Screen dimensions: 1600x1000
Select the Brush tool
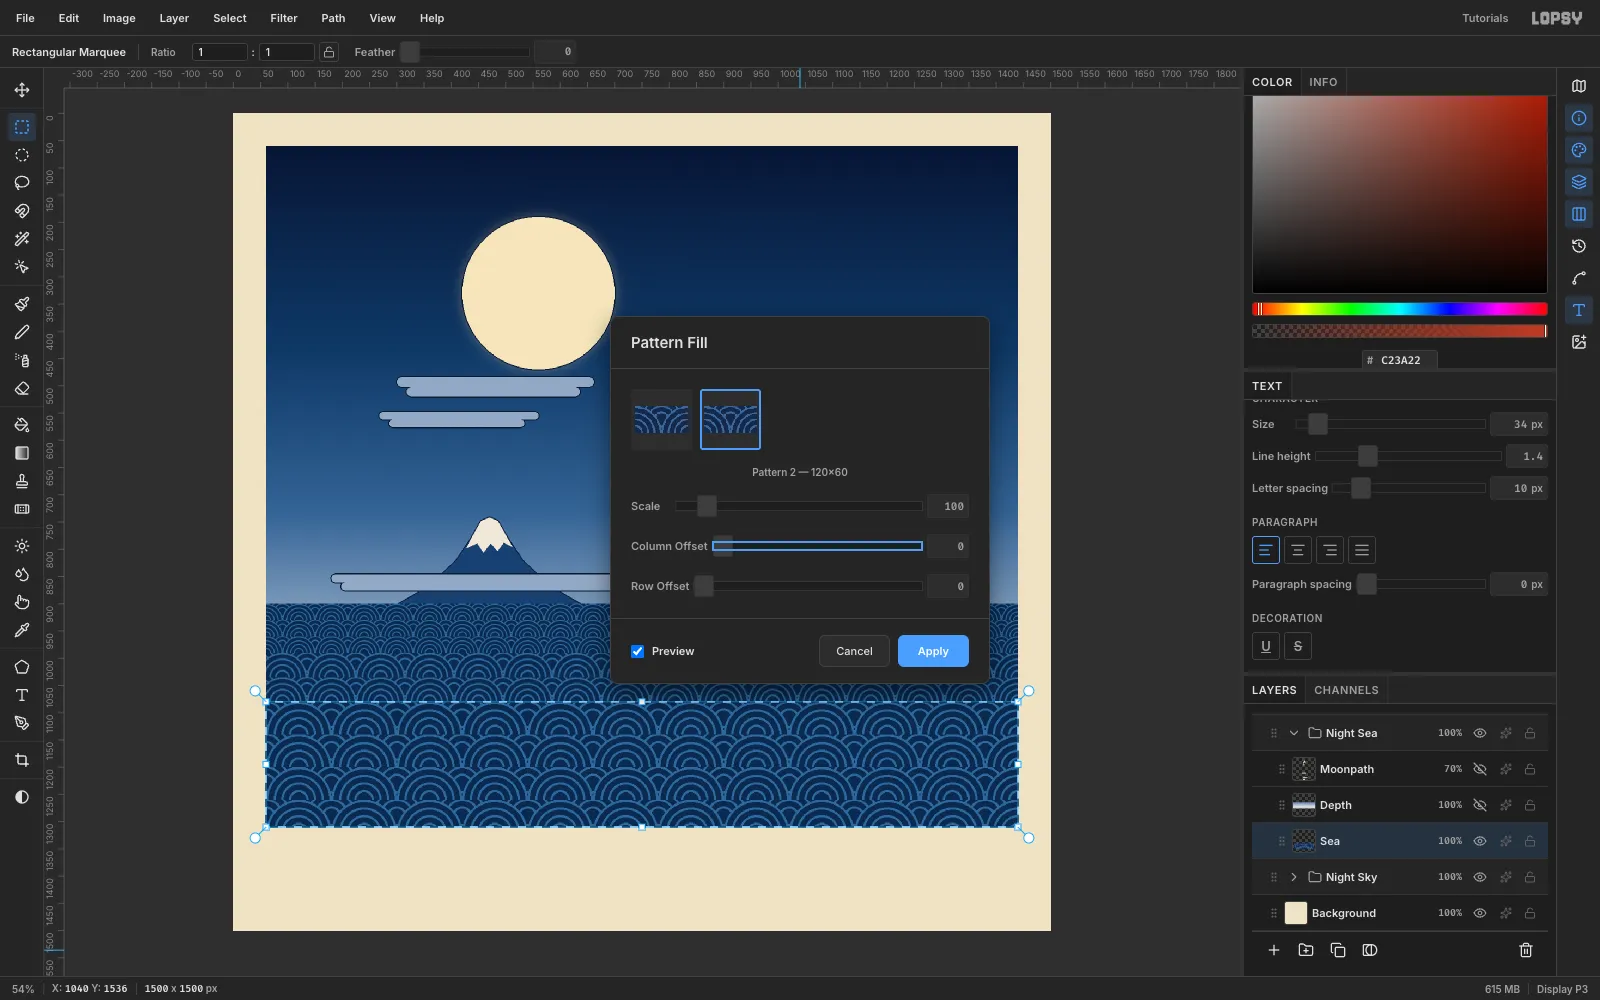click(22, 304)
